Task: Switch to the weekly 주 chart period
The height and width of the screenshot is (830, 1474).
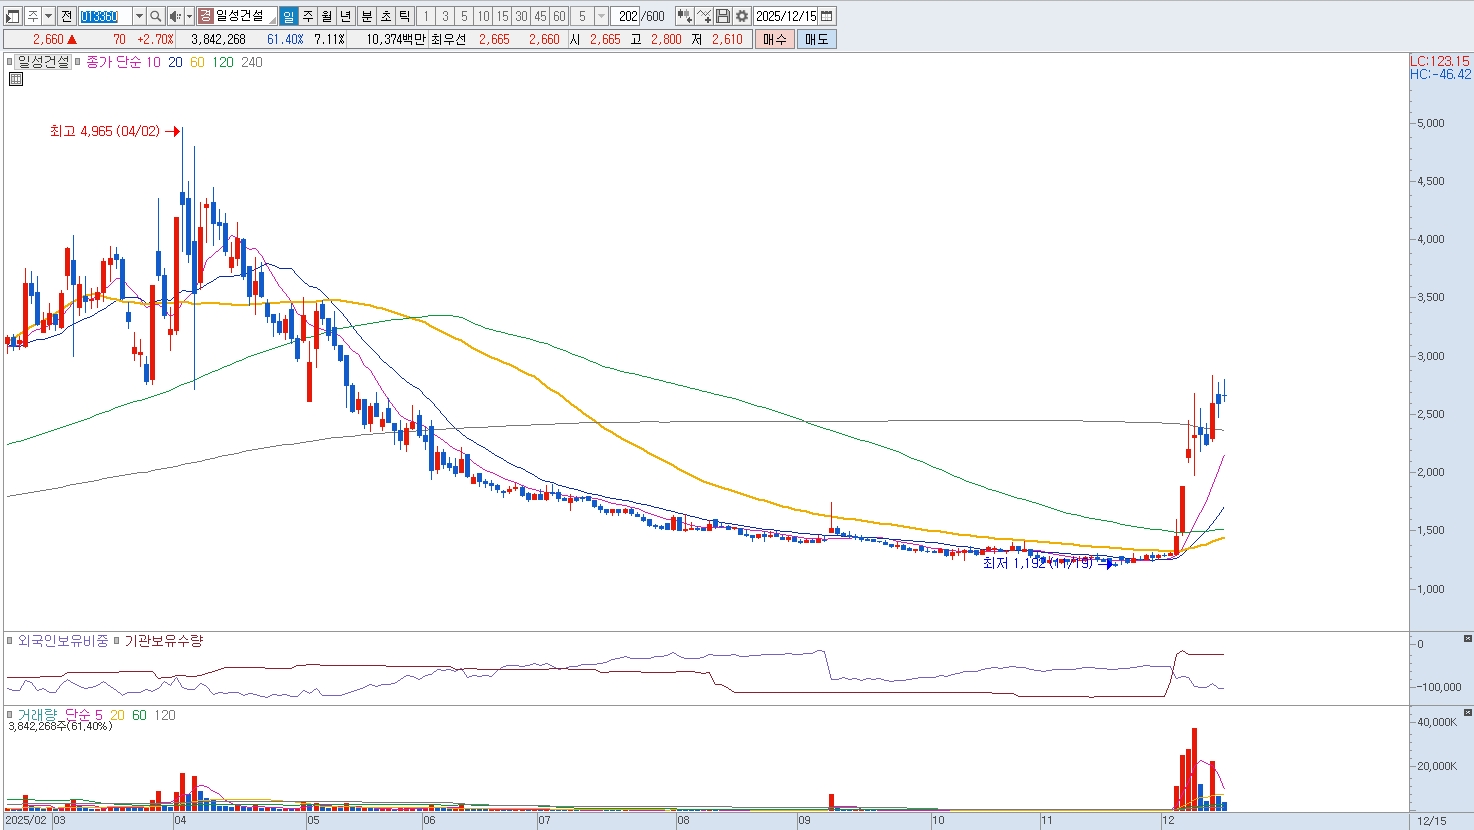Action: [307, 16]
